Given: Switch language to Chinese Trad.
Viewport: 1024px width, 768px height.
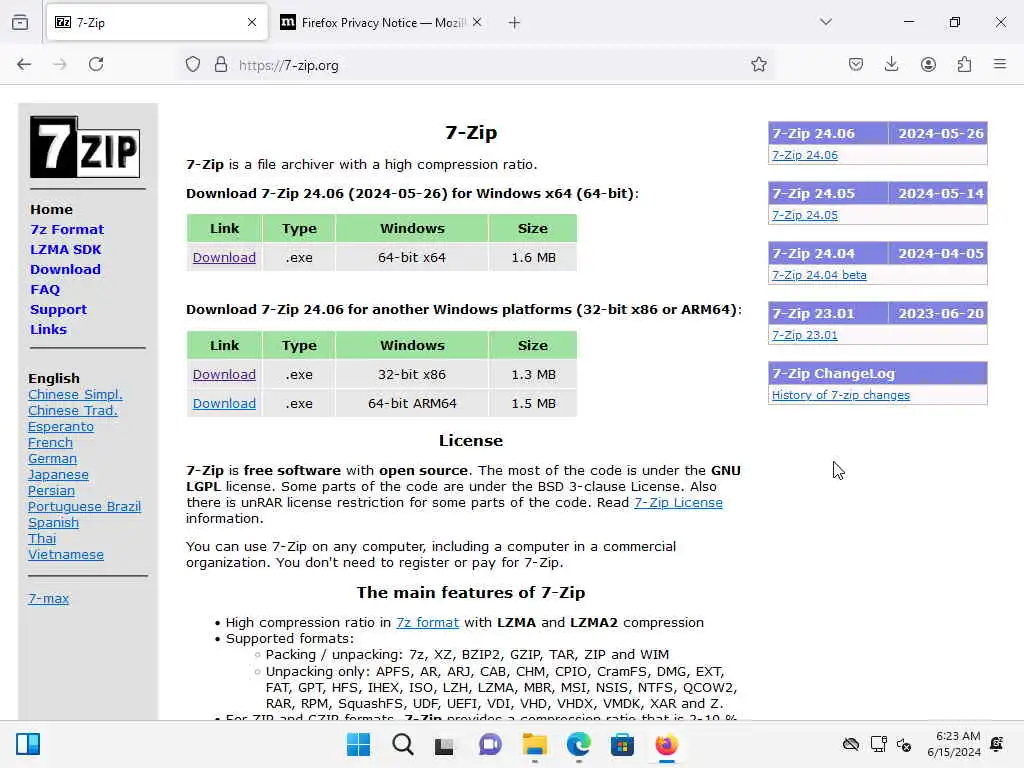Looking at the screenshot, I should (x=72, y=411).
